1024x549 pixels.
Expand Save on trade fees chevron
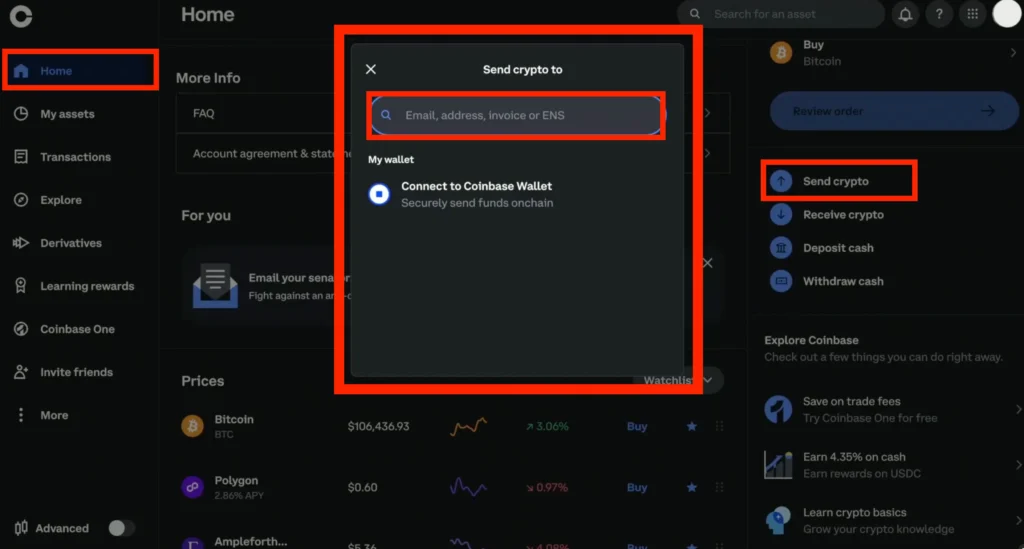point(1017,409)
